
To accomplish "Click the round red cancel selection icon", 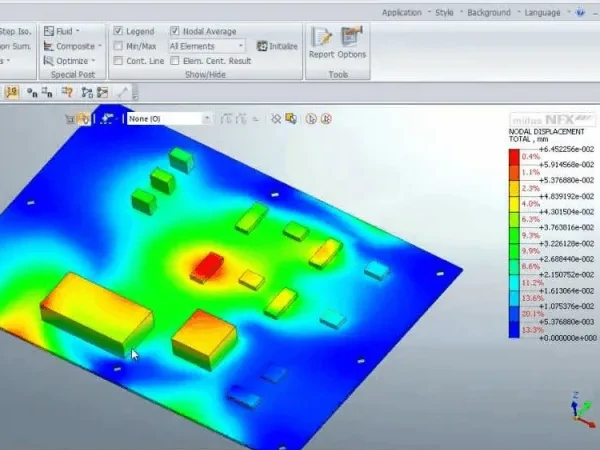I will click(326, 119).
